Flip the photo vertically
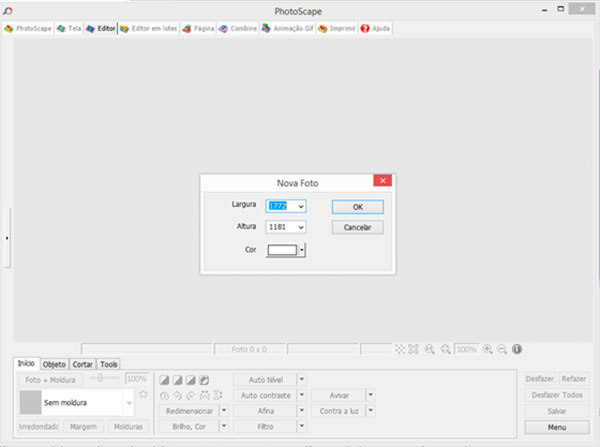This screenshot has height=447, width=600. (x=218, y=395)
